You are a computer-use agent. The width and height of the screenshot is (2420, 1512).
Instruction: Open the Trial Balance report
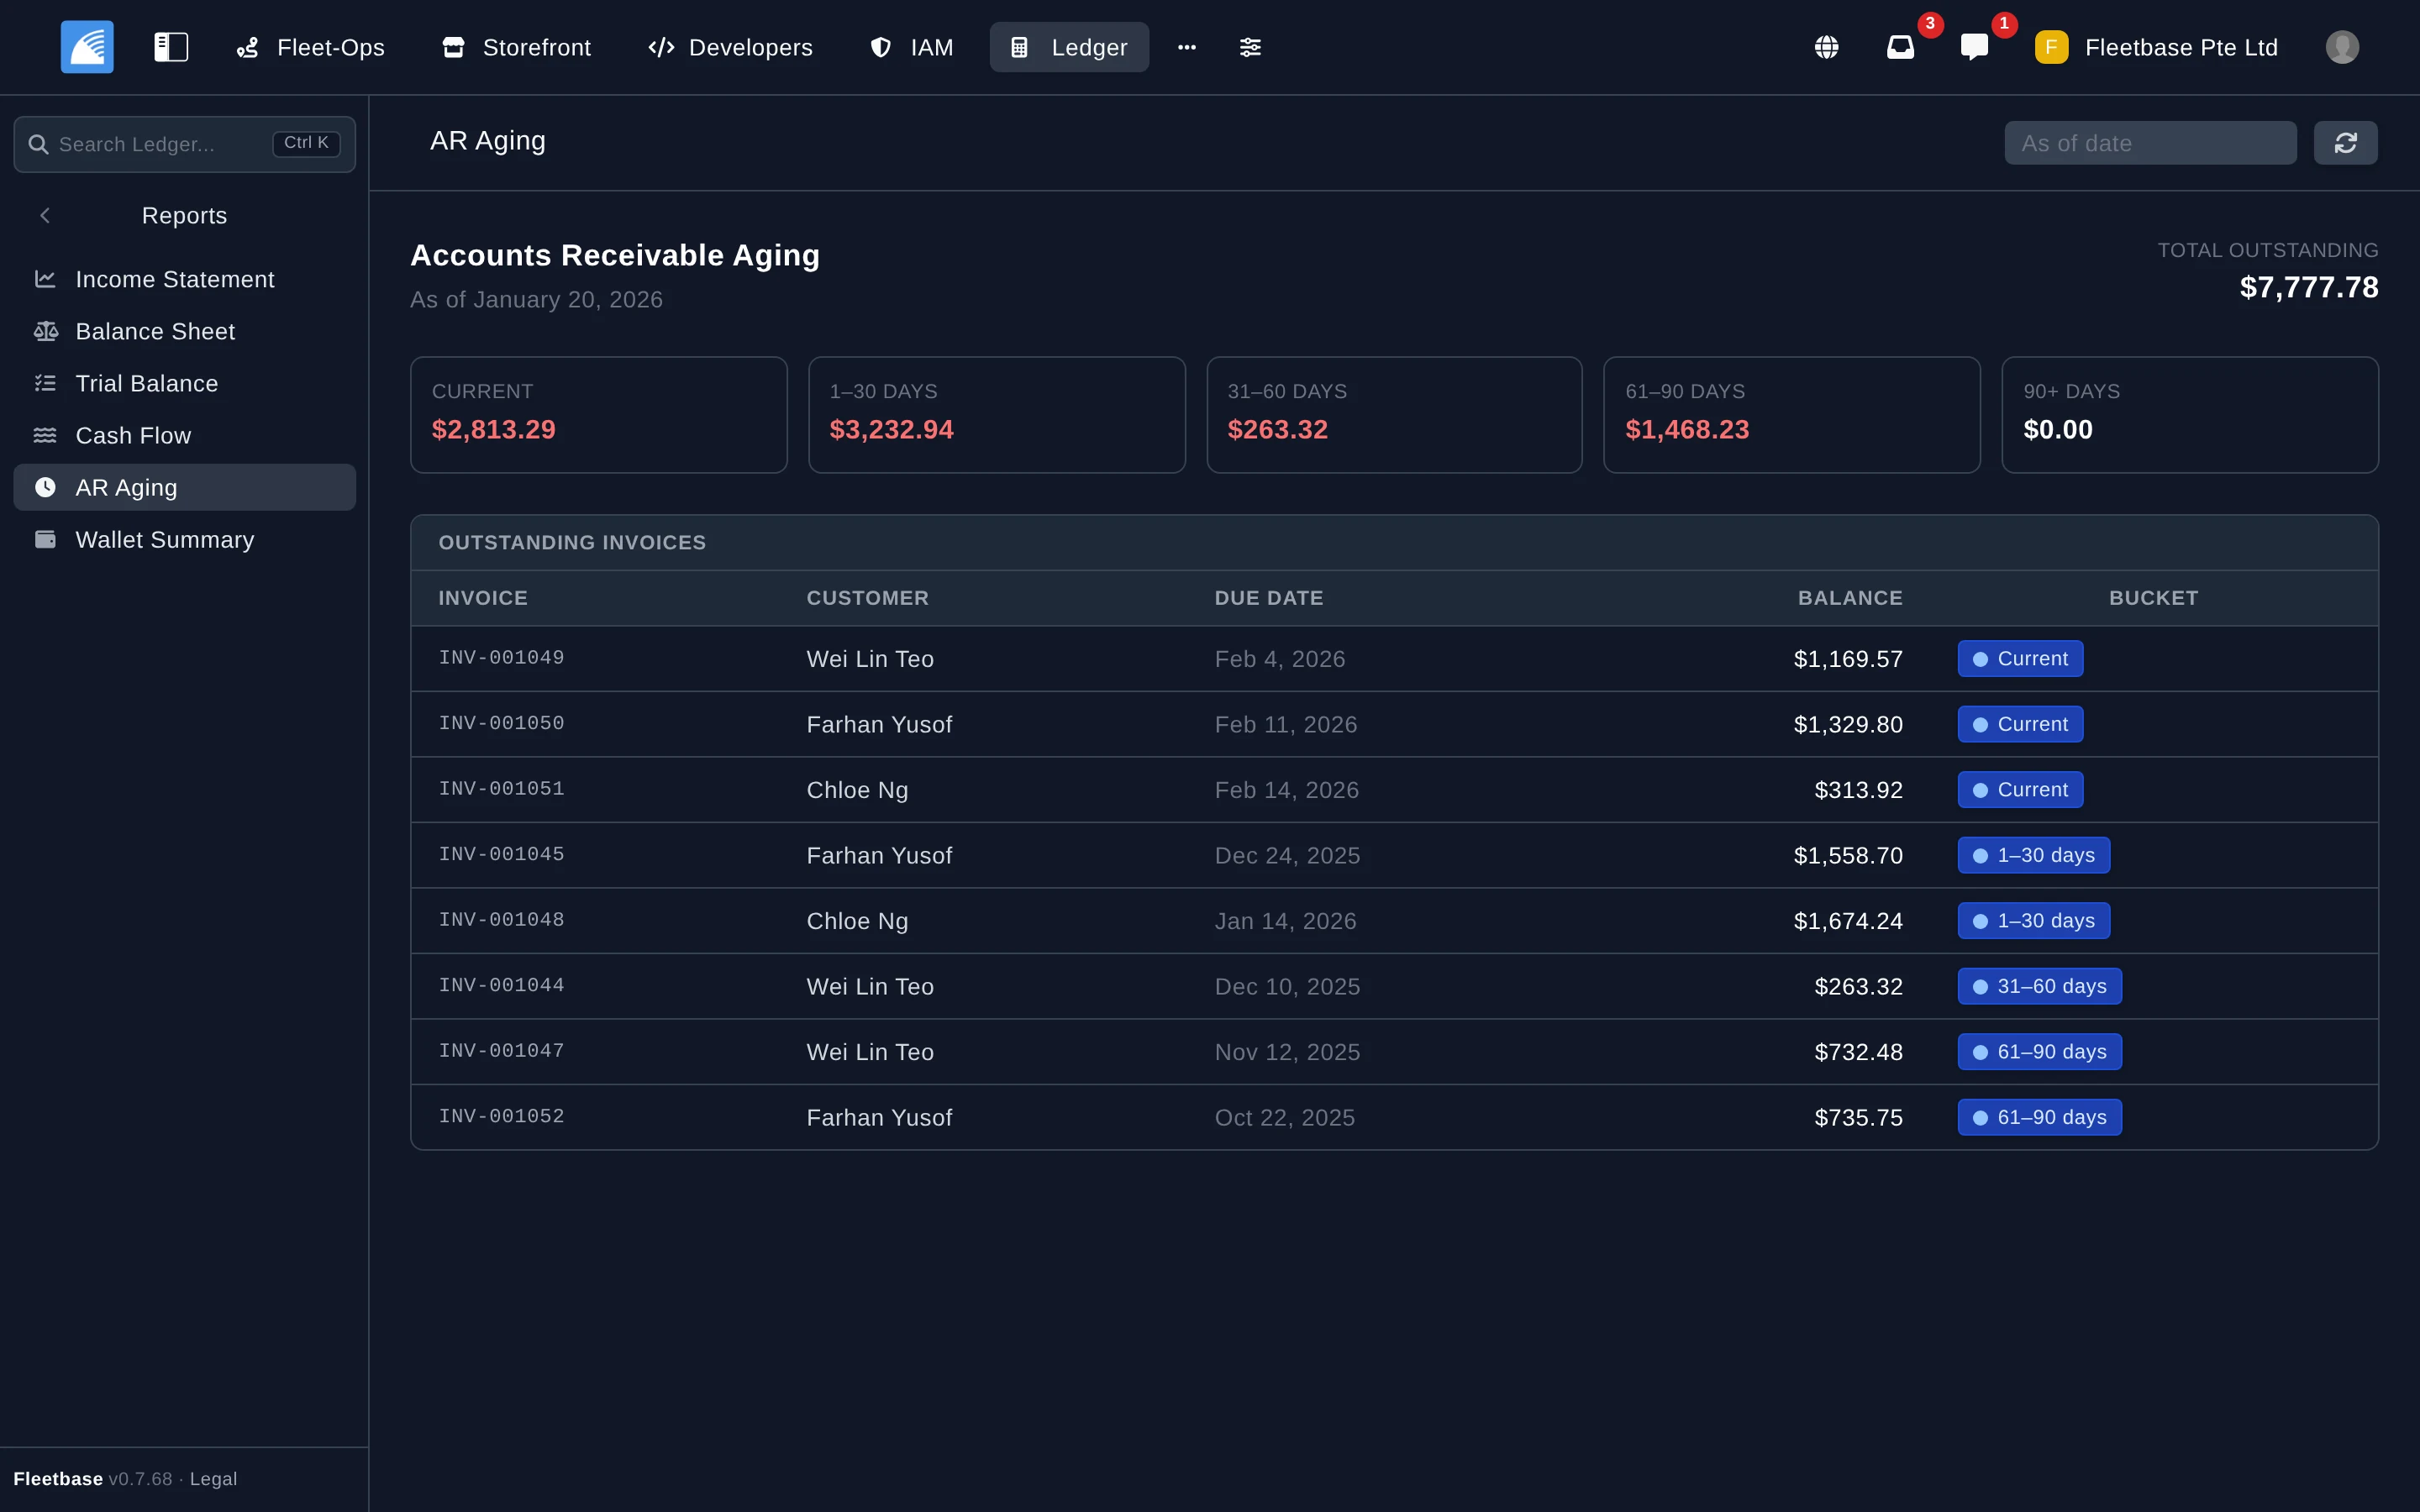click(x=185, y=383)
